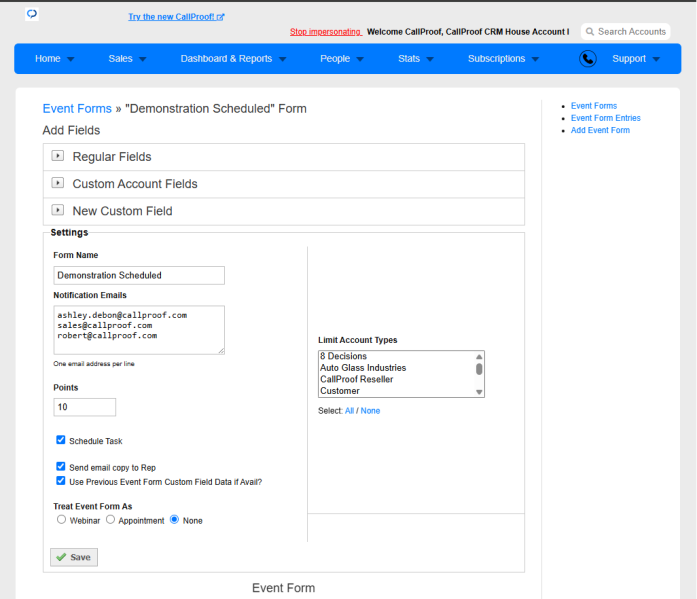The width and height of the screenshot is (697, 599).
Task: Click the Add Event Form link
Action: pos(600,130)
